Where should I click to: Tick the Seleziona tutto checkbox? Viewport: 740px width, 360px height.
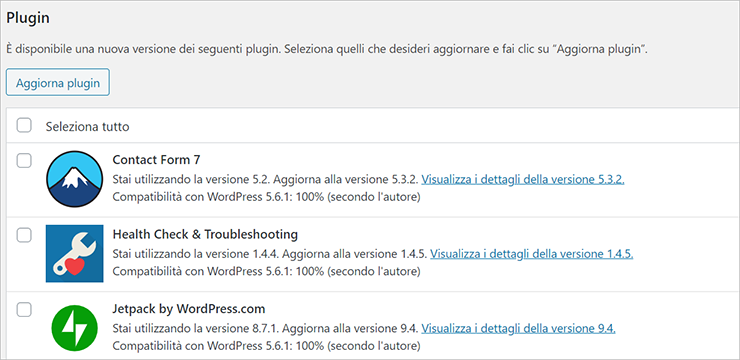click(24, 126)
